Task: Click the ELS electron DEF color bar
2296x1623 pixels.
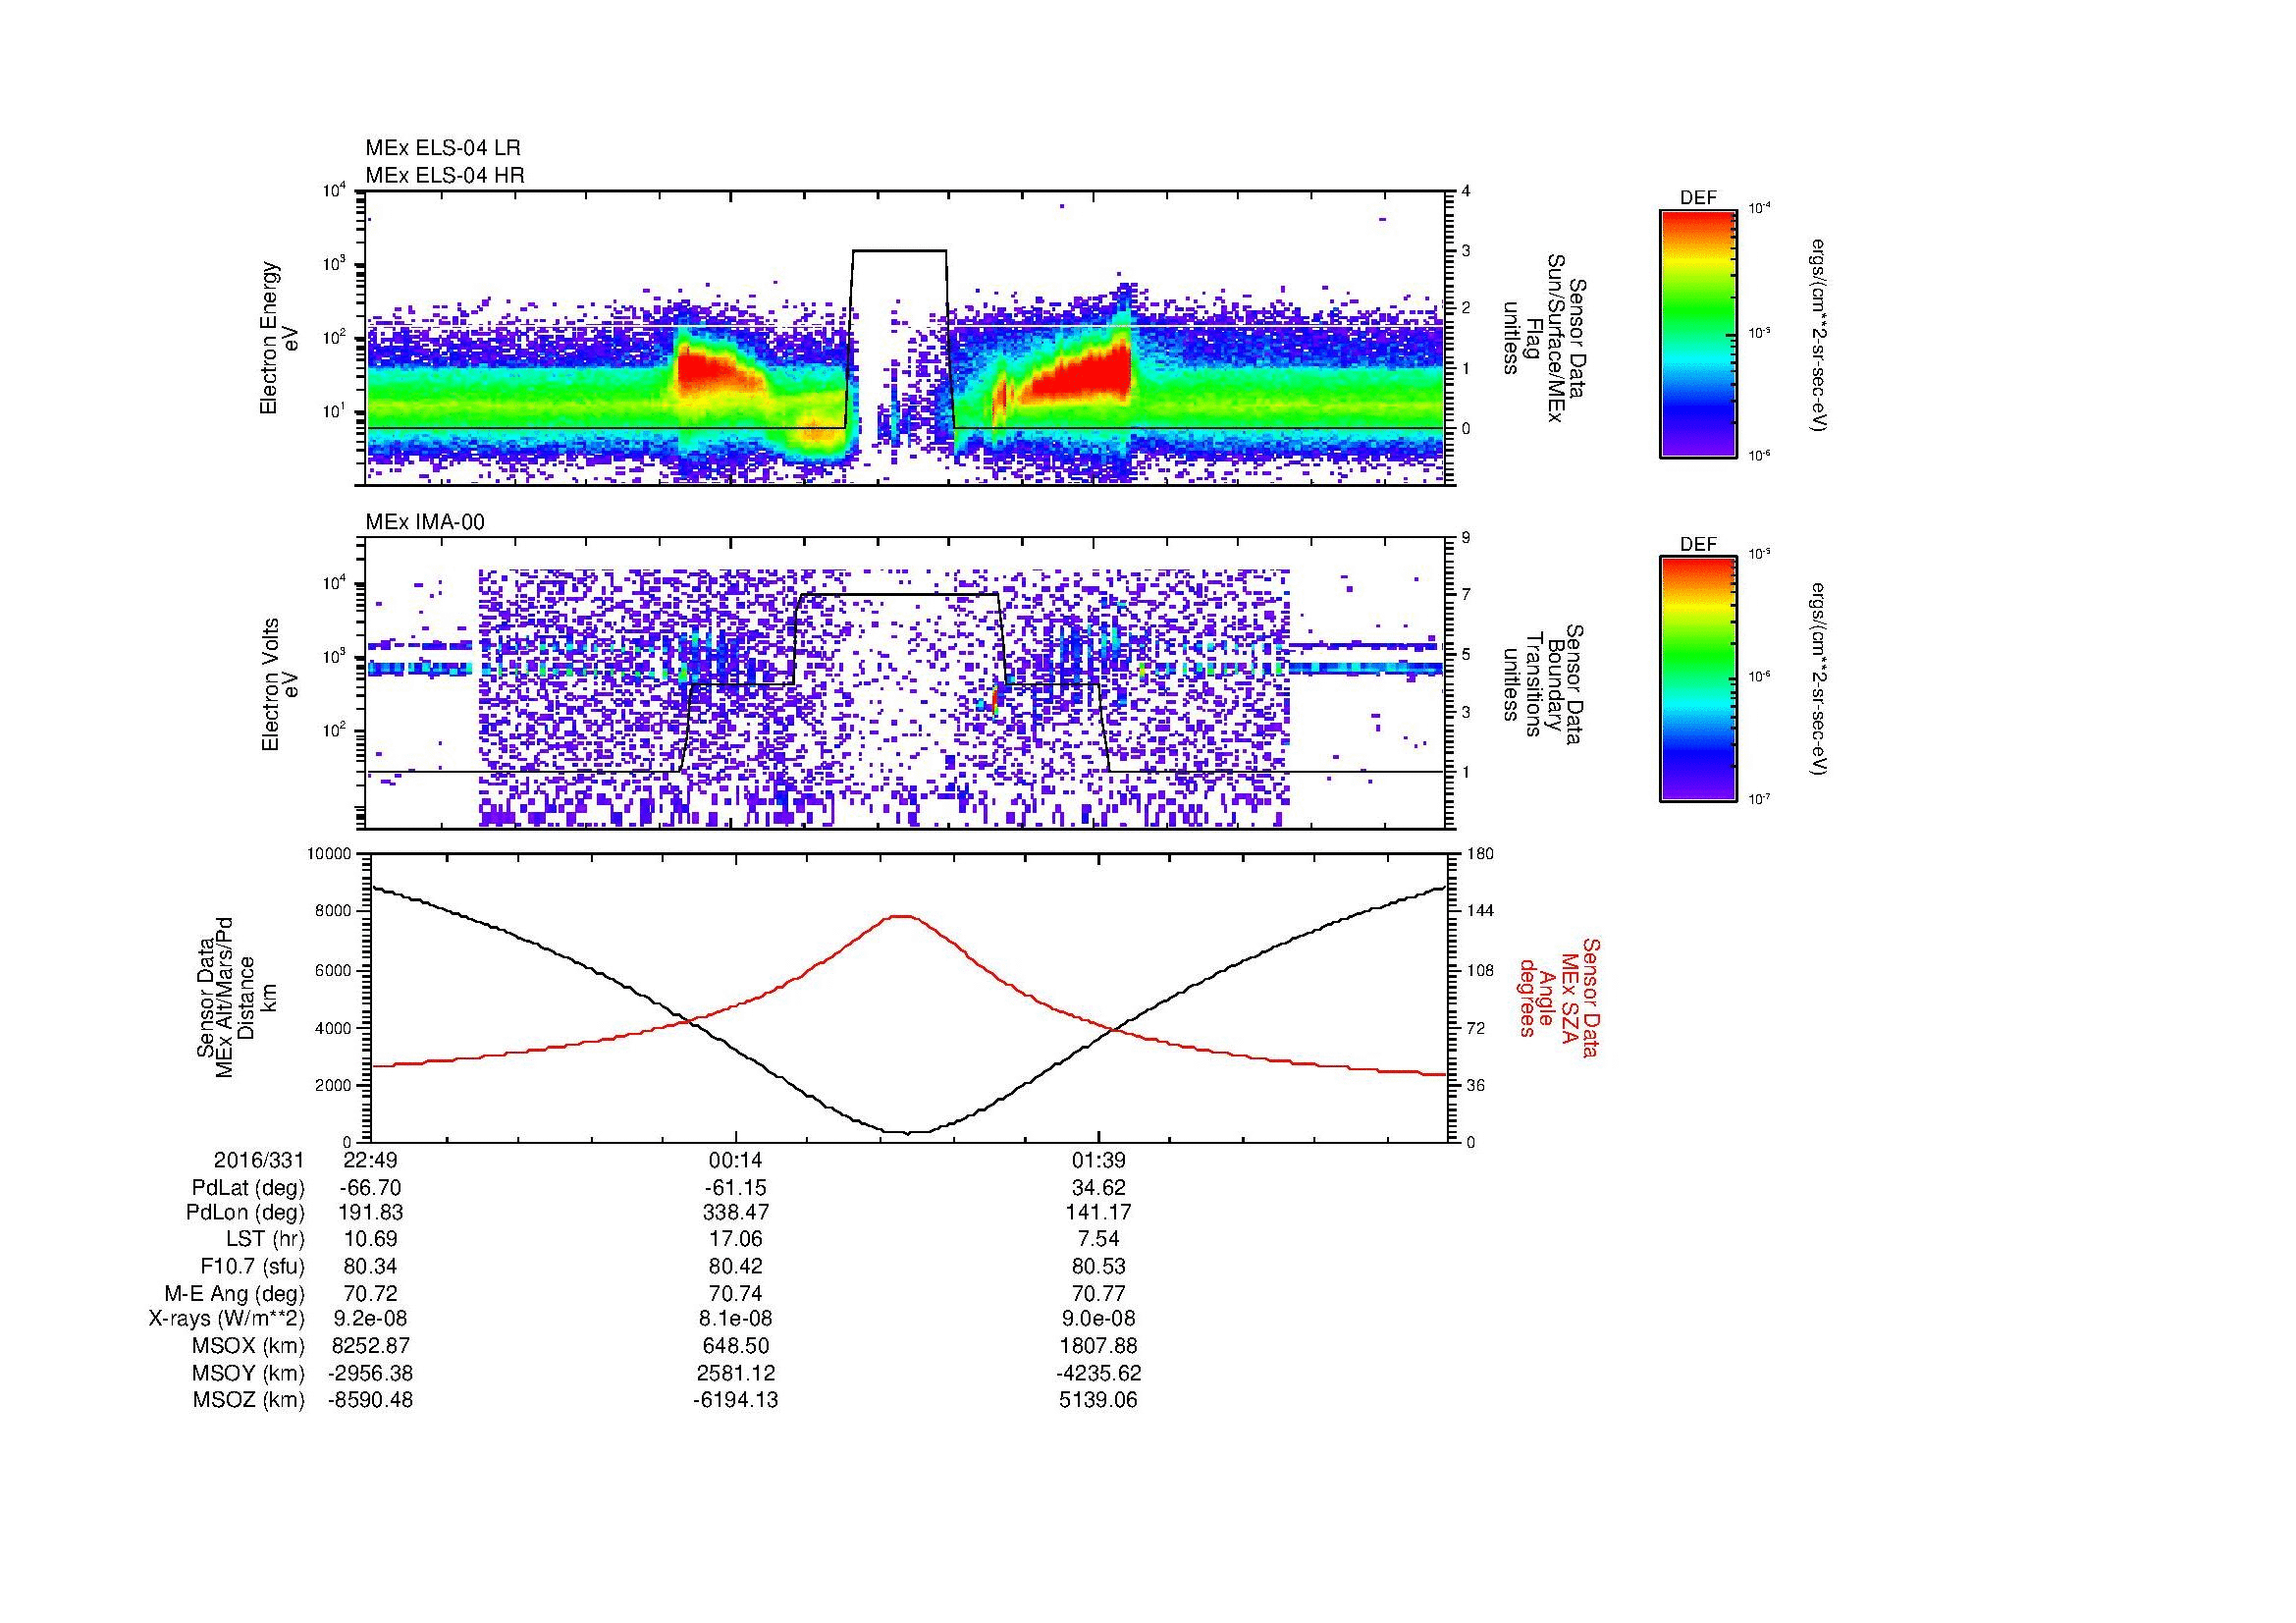Action: pos(1697,333)
